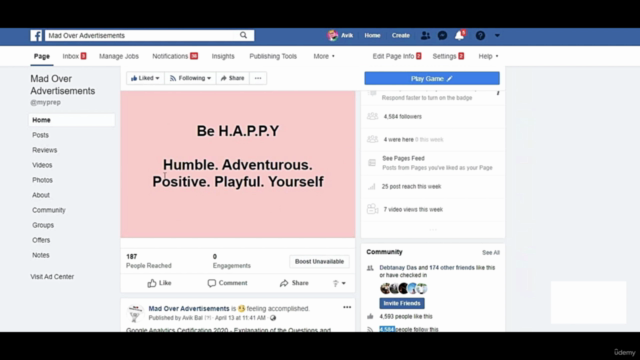640x360 pixels.
Task: Select Notes in the left sidebar
Action: coord(41,255)
